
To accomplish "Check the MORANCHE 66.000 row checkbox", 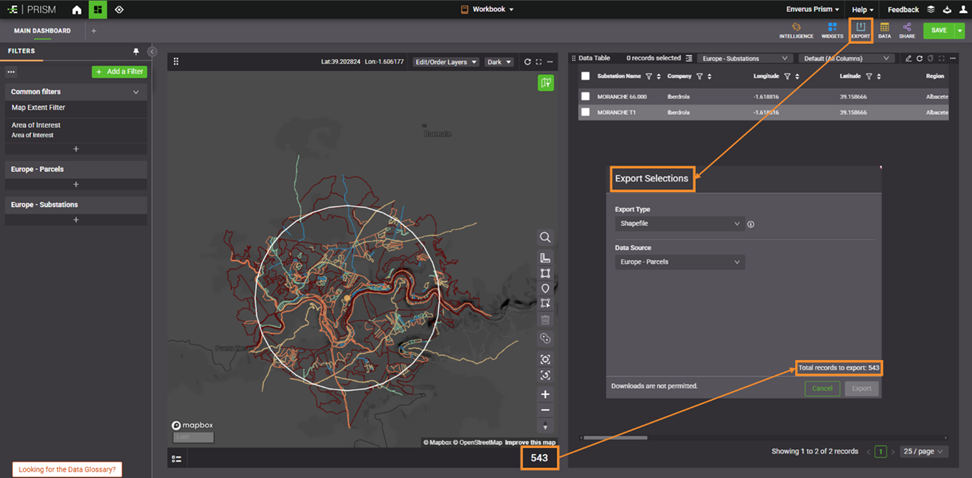I will pos(585,97).
